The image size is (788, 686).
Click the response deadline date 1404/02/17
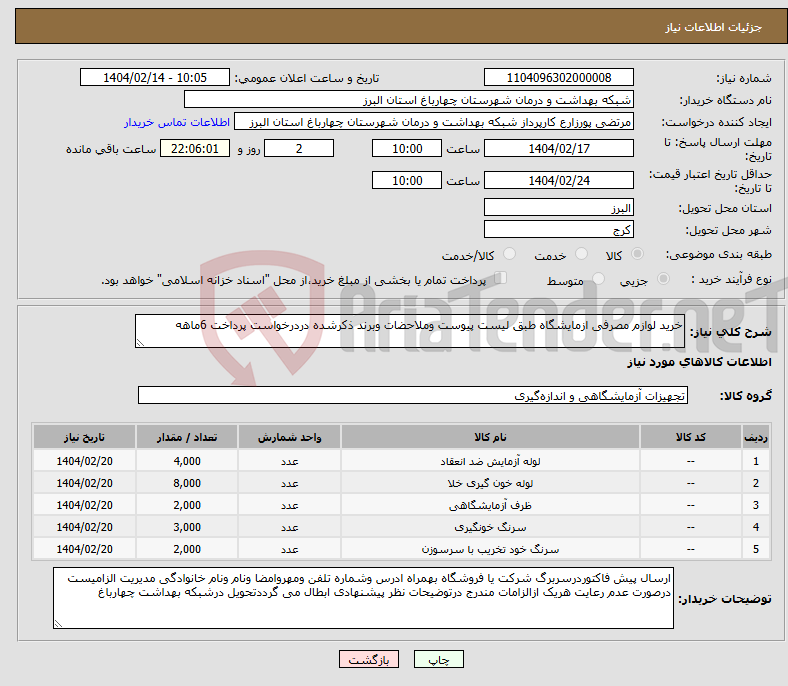click(x=559, y=148)
